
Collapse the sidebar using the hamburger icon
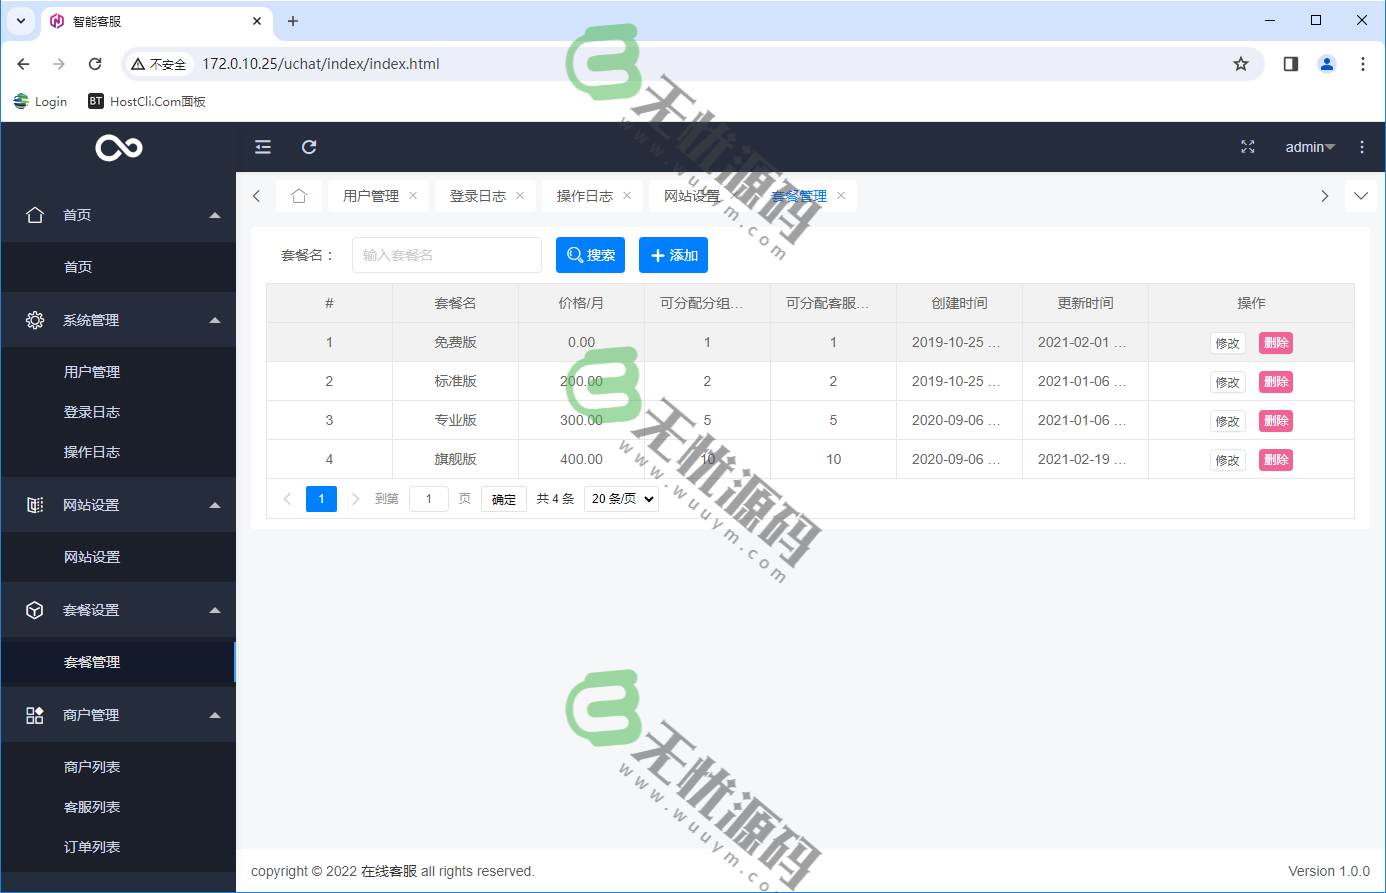click(262, 146)
